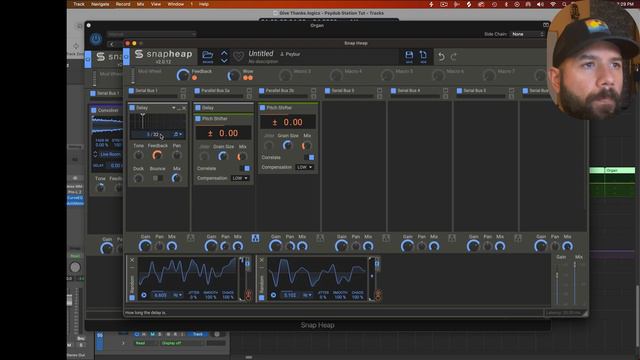Toggle the Delay Bounce switch
This screenshot has height=360, width=640.
pyautogui.click(x=158, y=178)
